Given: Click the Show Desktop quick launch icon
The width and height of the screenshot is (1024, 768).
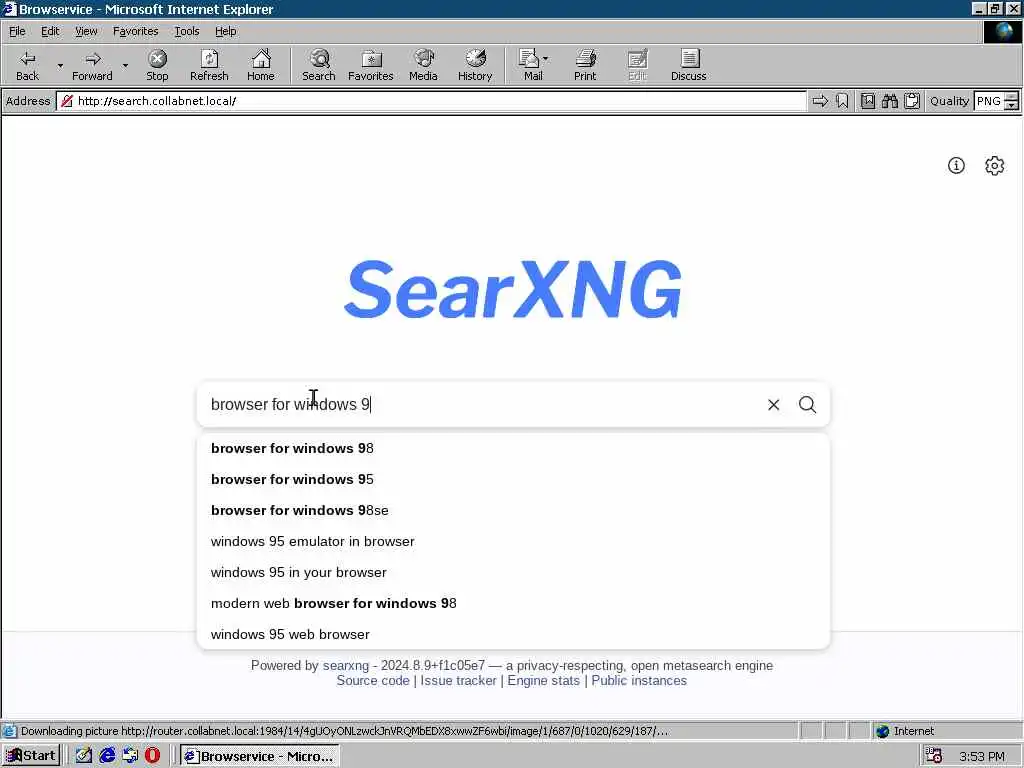Looking at the screenshot, I should [84, 756].
